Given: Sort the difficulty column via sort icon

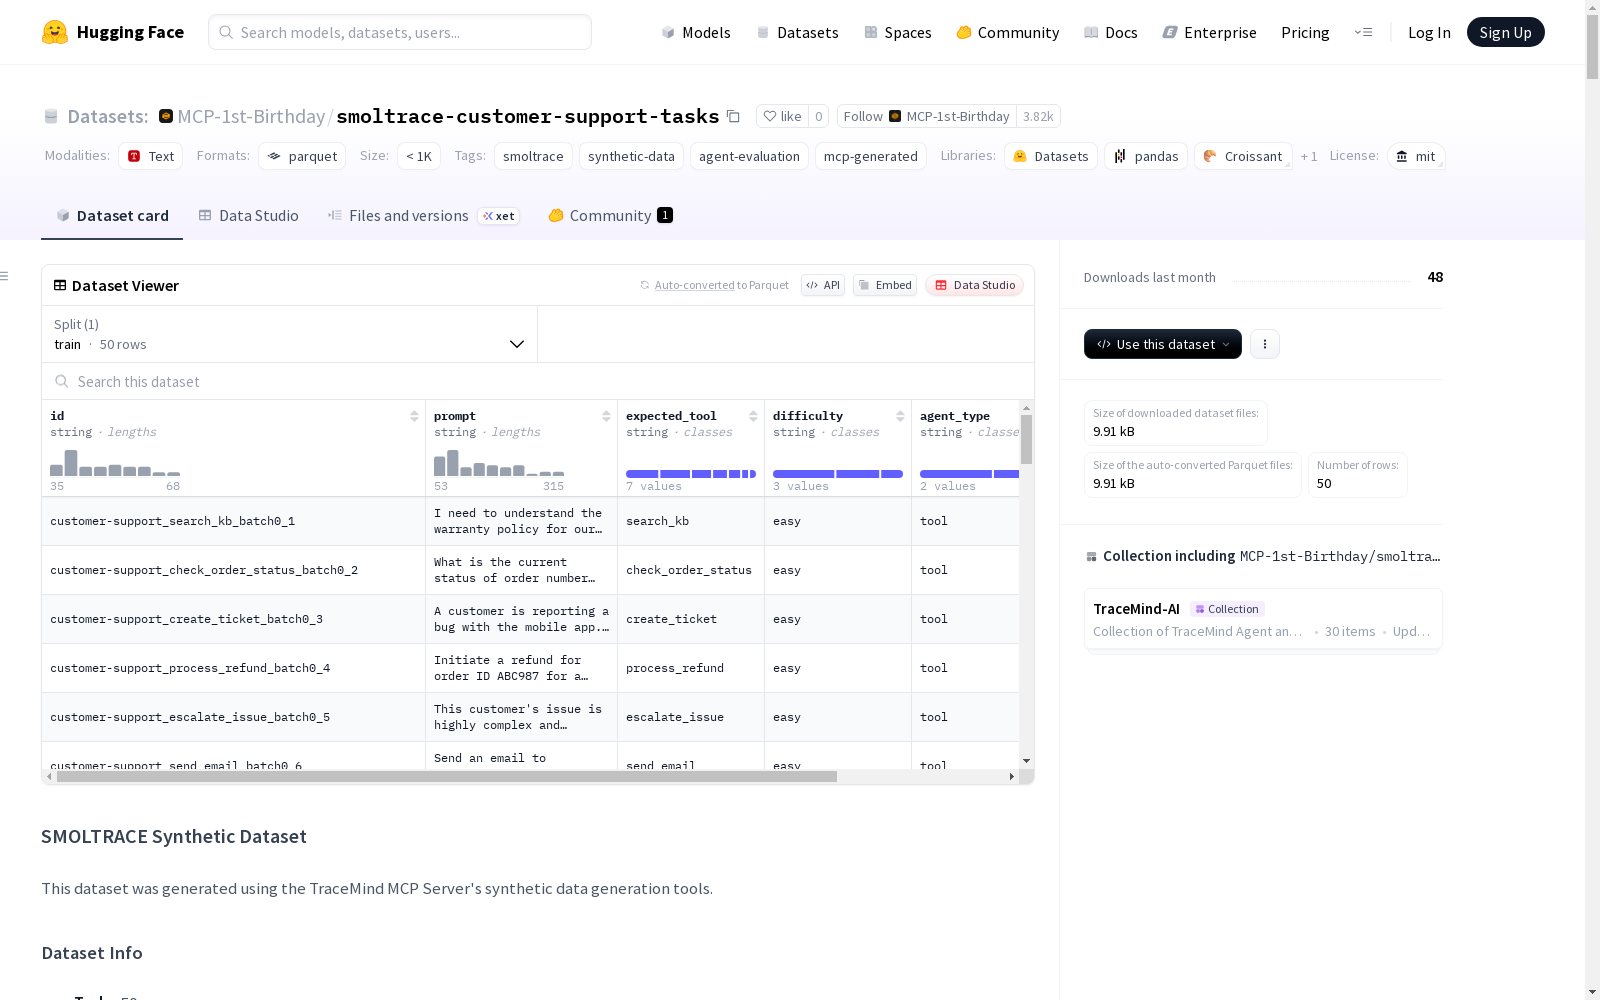Looking at the screenshot, I should 900,416.
